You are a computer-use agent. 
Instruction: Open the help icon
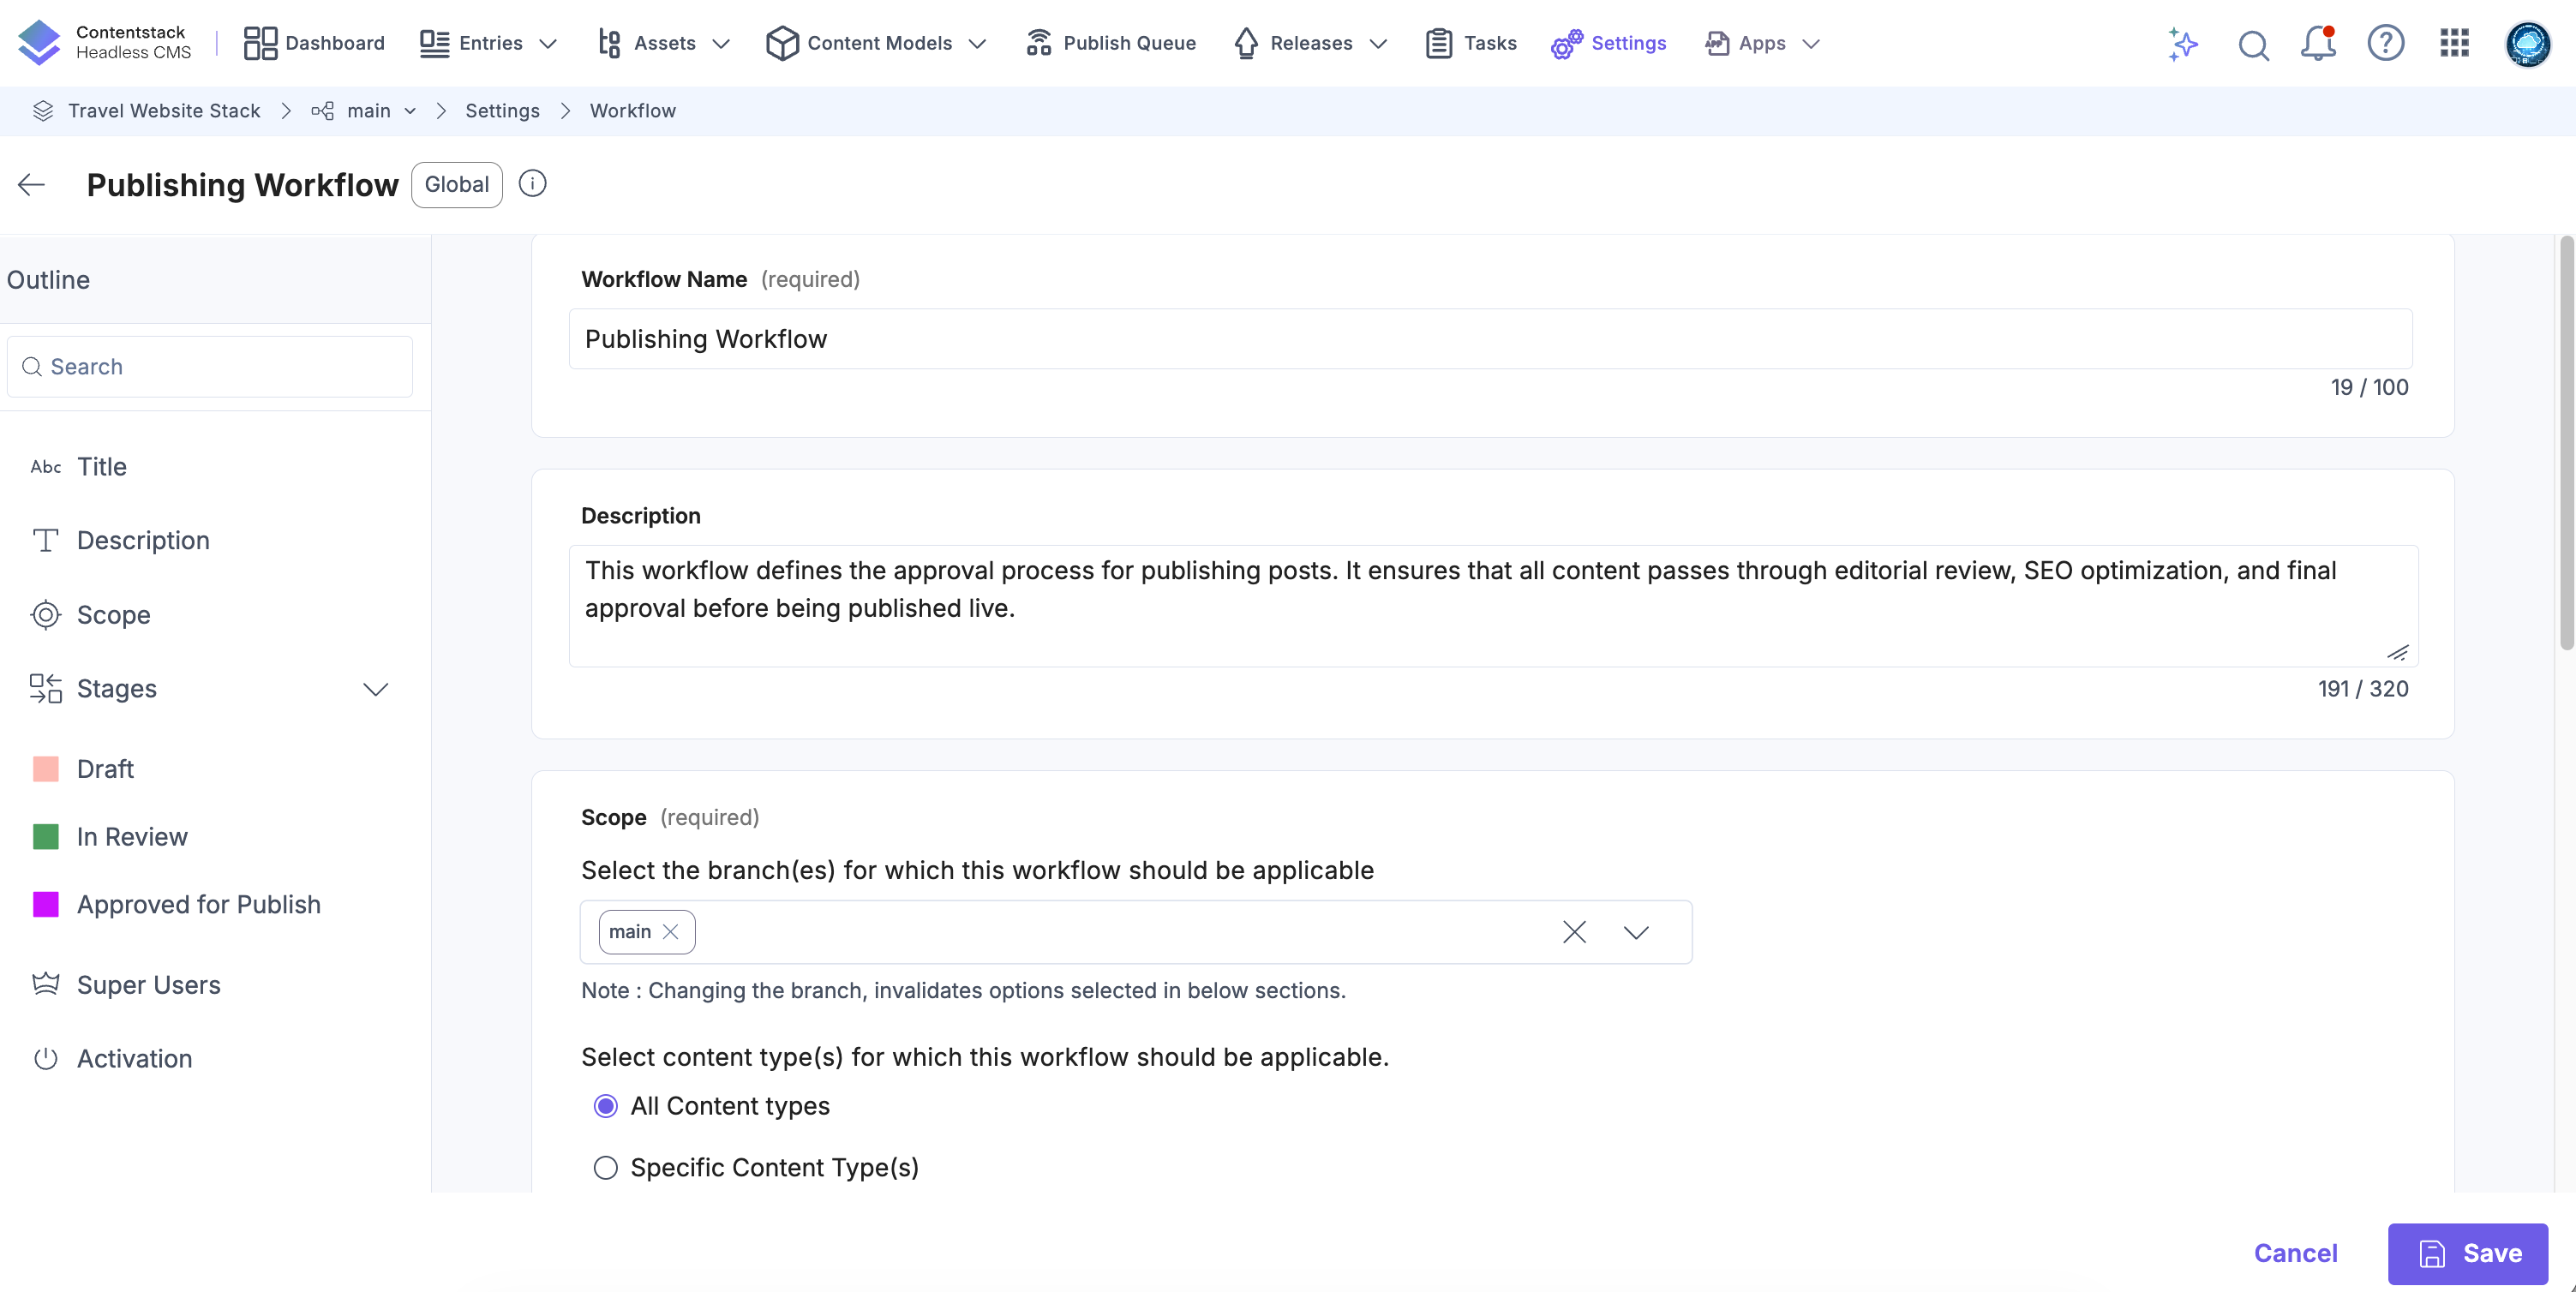[2386, 43]
